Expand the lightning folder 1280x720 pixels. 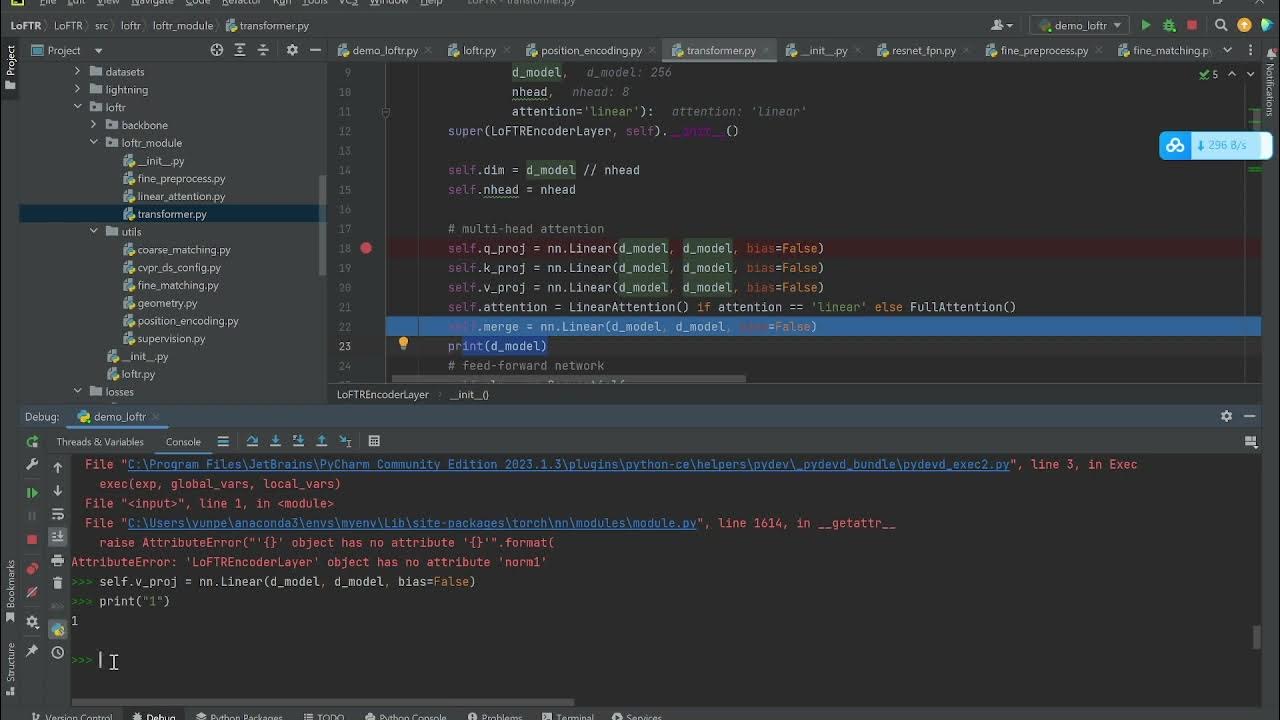tap(78, 90)
